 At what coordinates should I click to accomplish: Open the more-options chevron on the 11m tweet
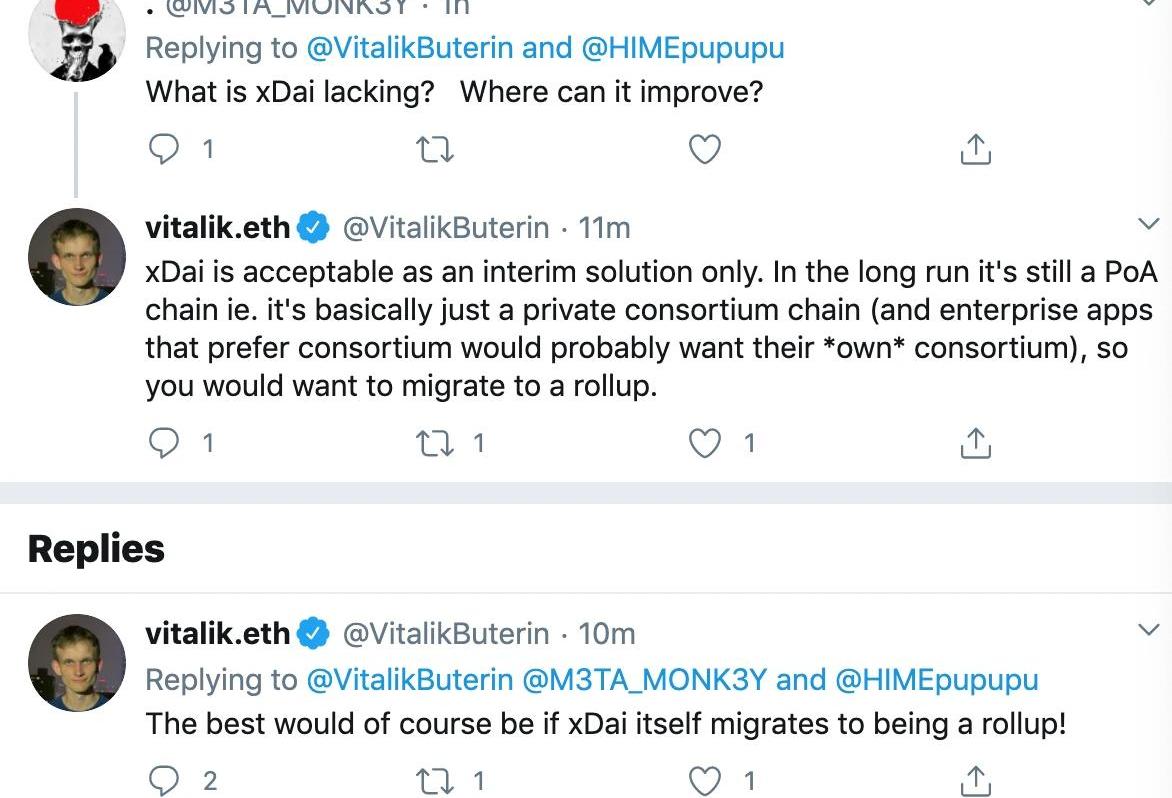coord(1149,223)
